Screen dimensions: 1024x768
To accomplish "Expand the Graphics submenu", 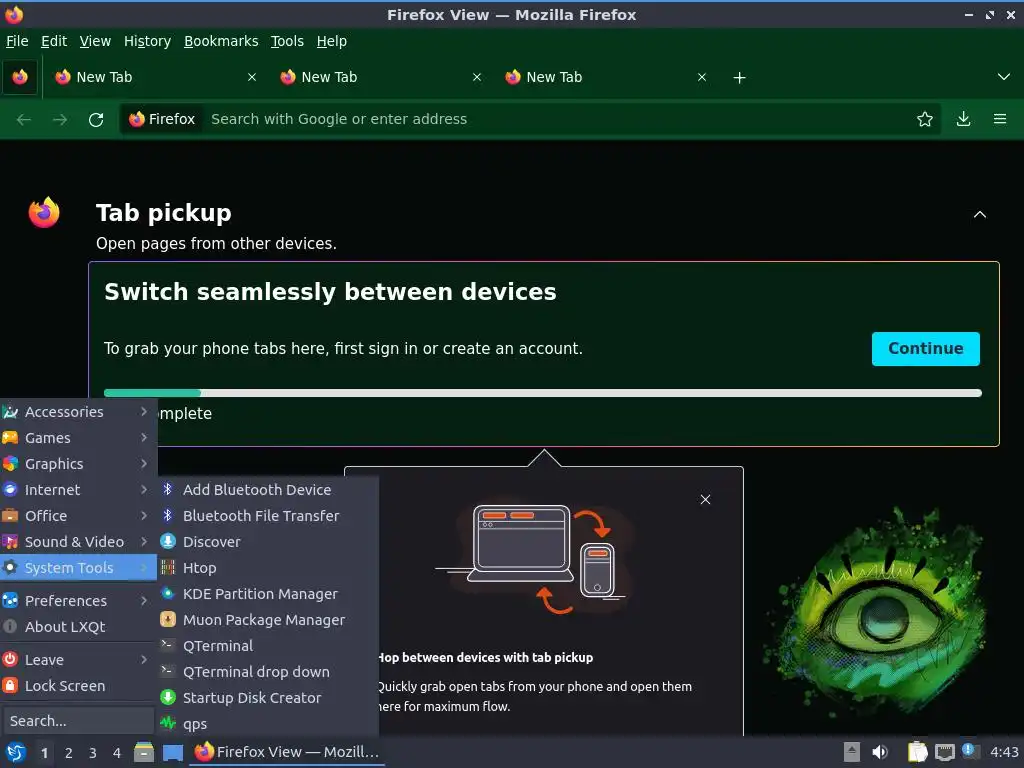I will point(78,464).
